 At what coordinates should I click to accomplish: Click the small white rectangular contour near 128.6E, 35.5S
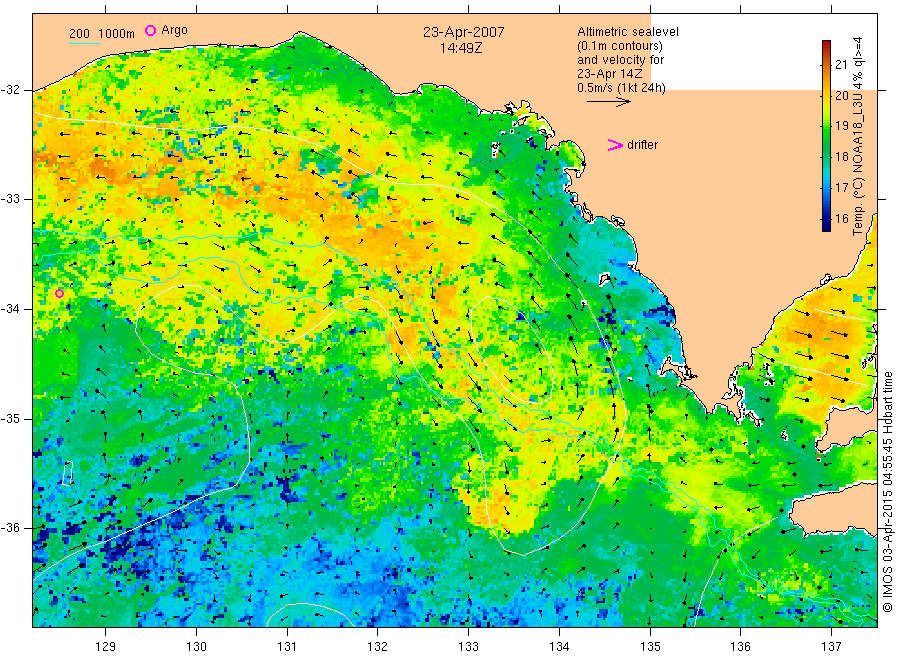[x=68, y=473]
